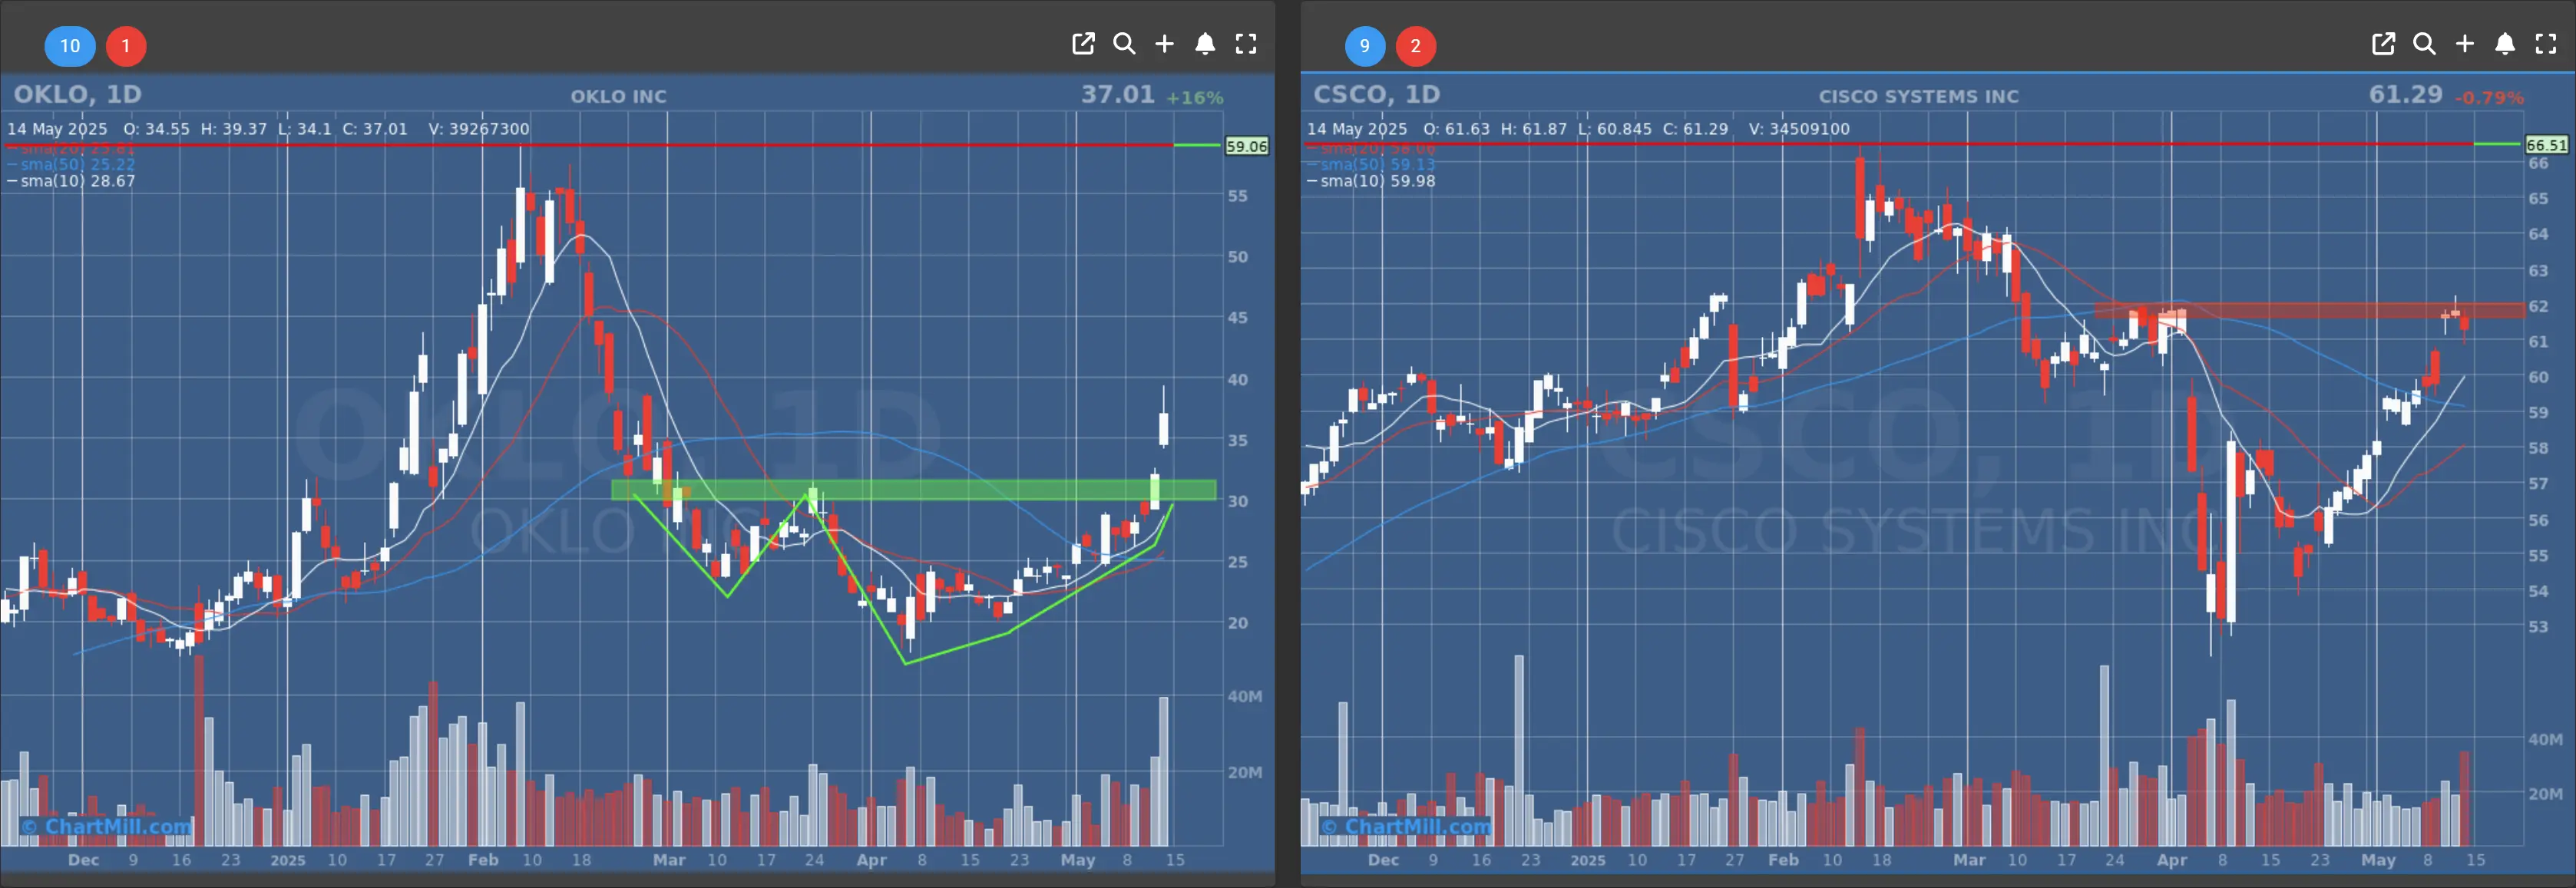
Task: Click the plus icon on OKLO chart
Action: (1165, 44)
